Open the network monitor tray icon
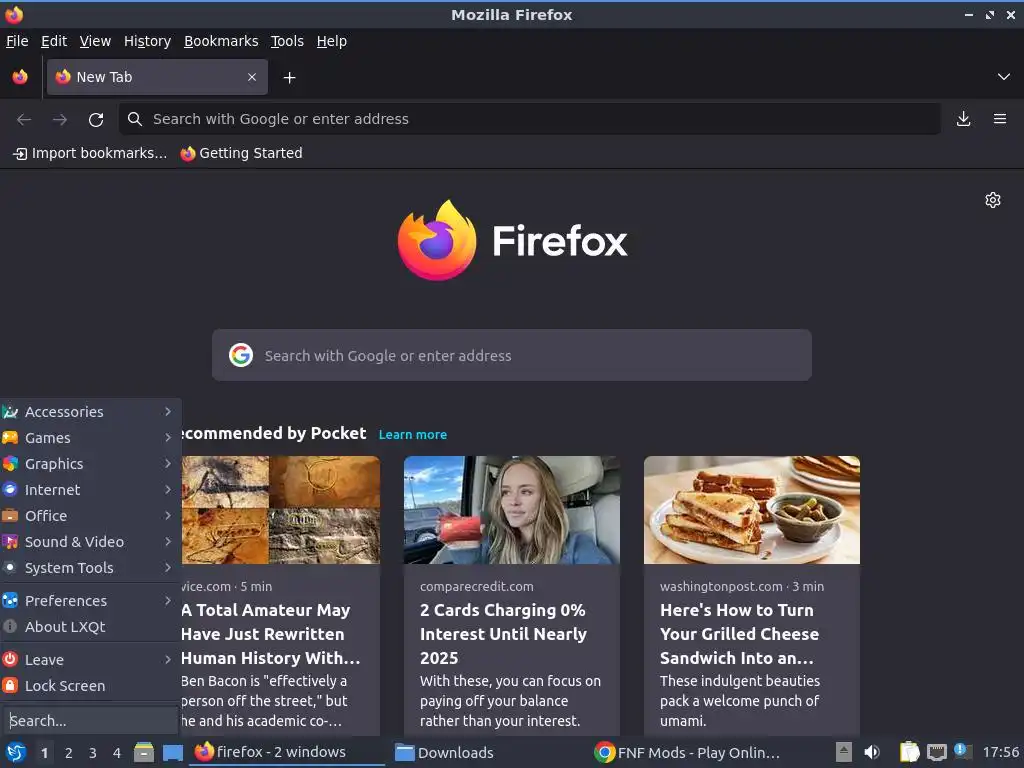 936,752
